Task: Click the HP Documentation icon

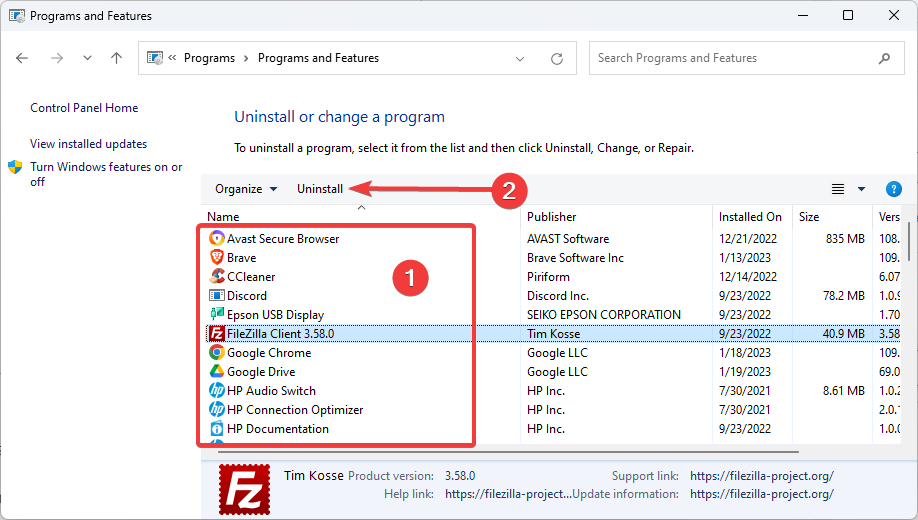Action: [217, 428]
